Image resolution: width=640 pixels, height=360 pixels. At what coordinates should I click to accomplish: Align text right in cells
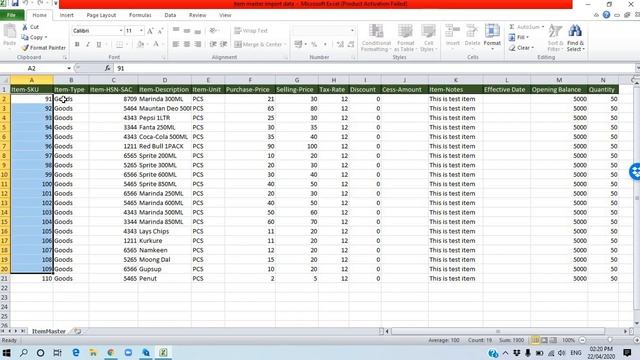point(198,44)
